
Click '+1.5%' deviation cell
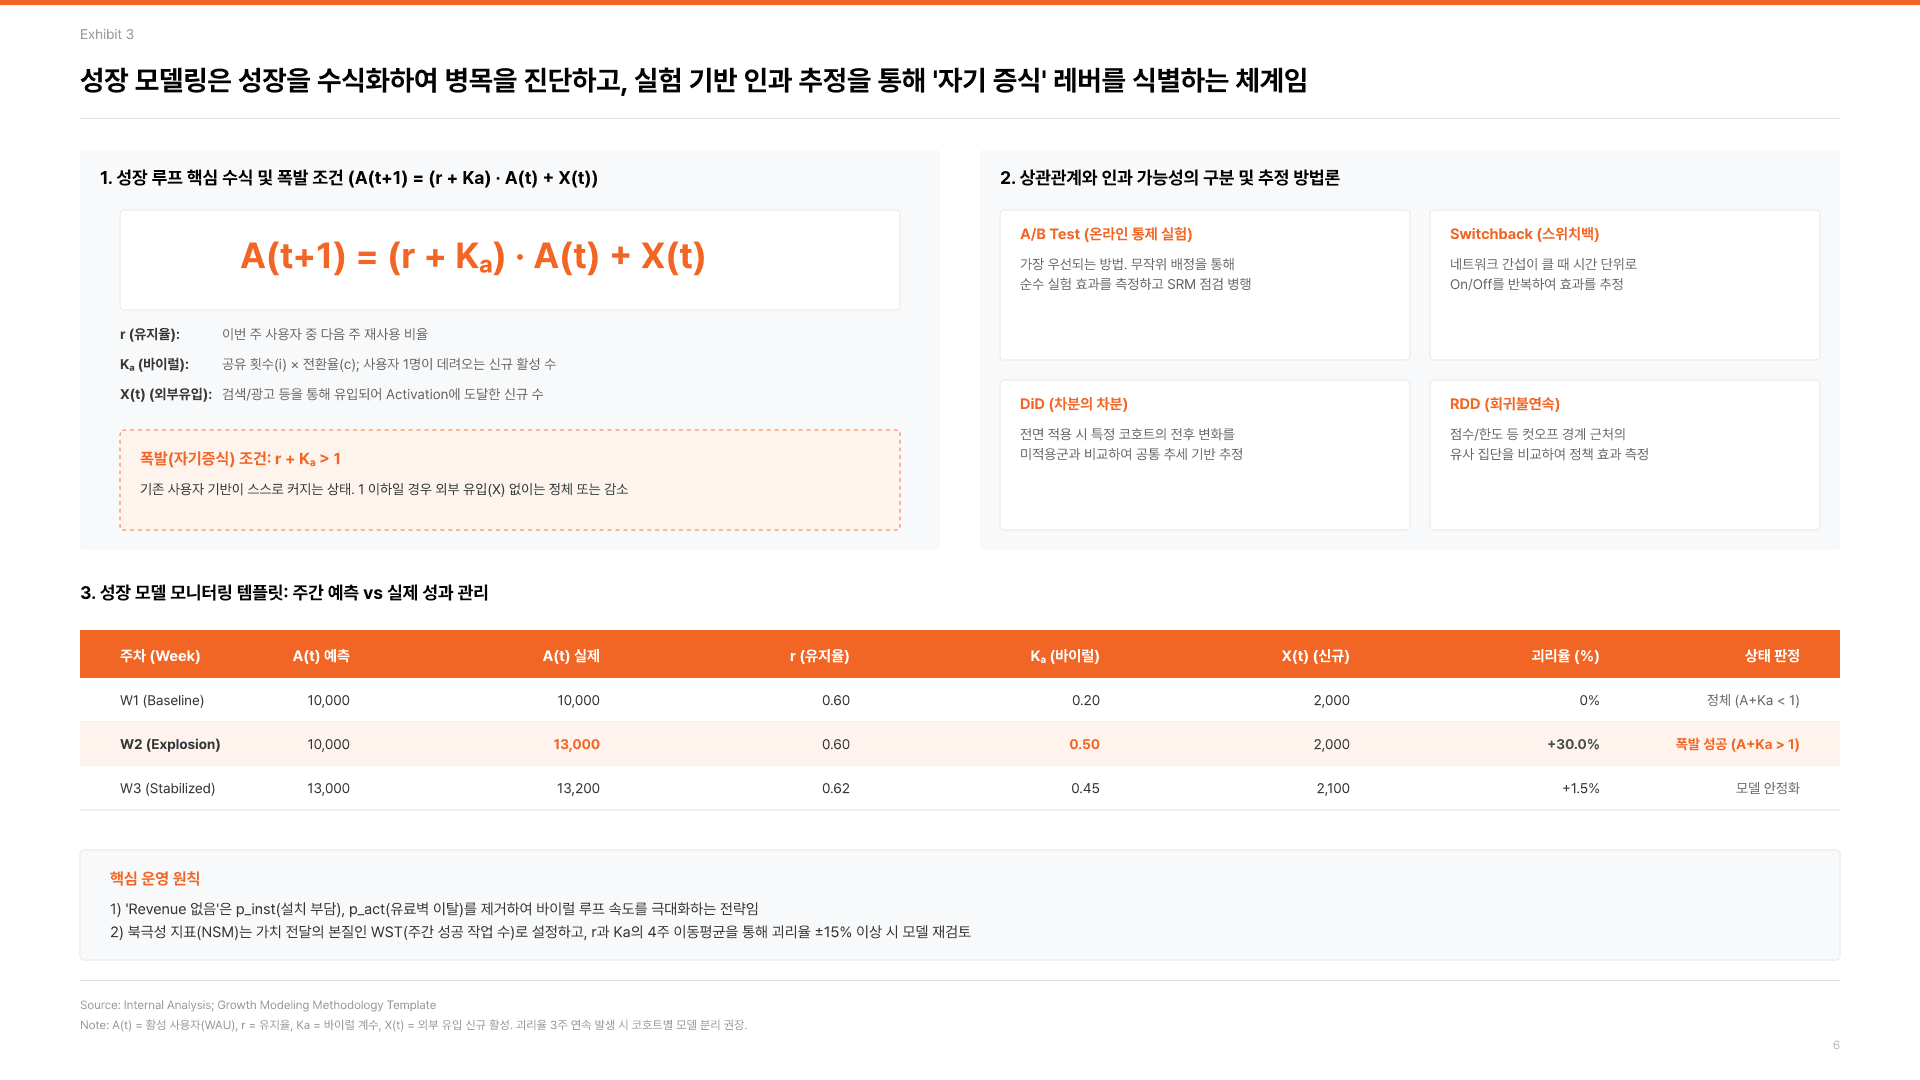(1581, 788)
